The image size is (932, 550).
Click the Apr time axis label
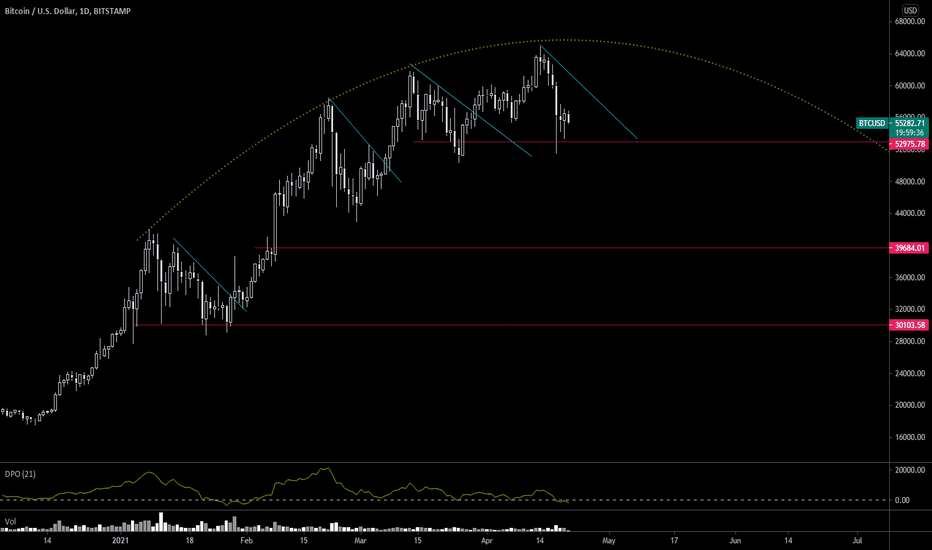pos(487,540)
